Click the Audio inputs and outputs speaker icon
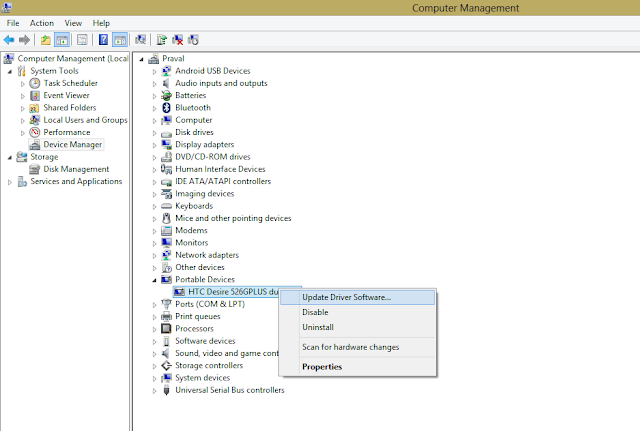Image resolution: width=640 pixels, height=431 pixels. [x=166, y=83]
